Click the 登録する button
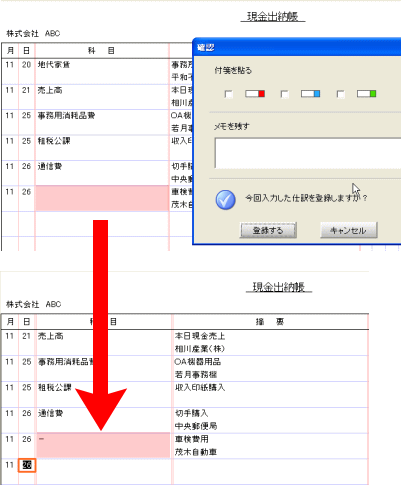The width and height of the screenshot is (401, 485). (x=268, y=230)
